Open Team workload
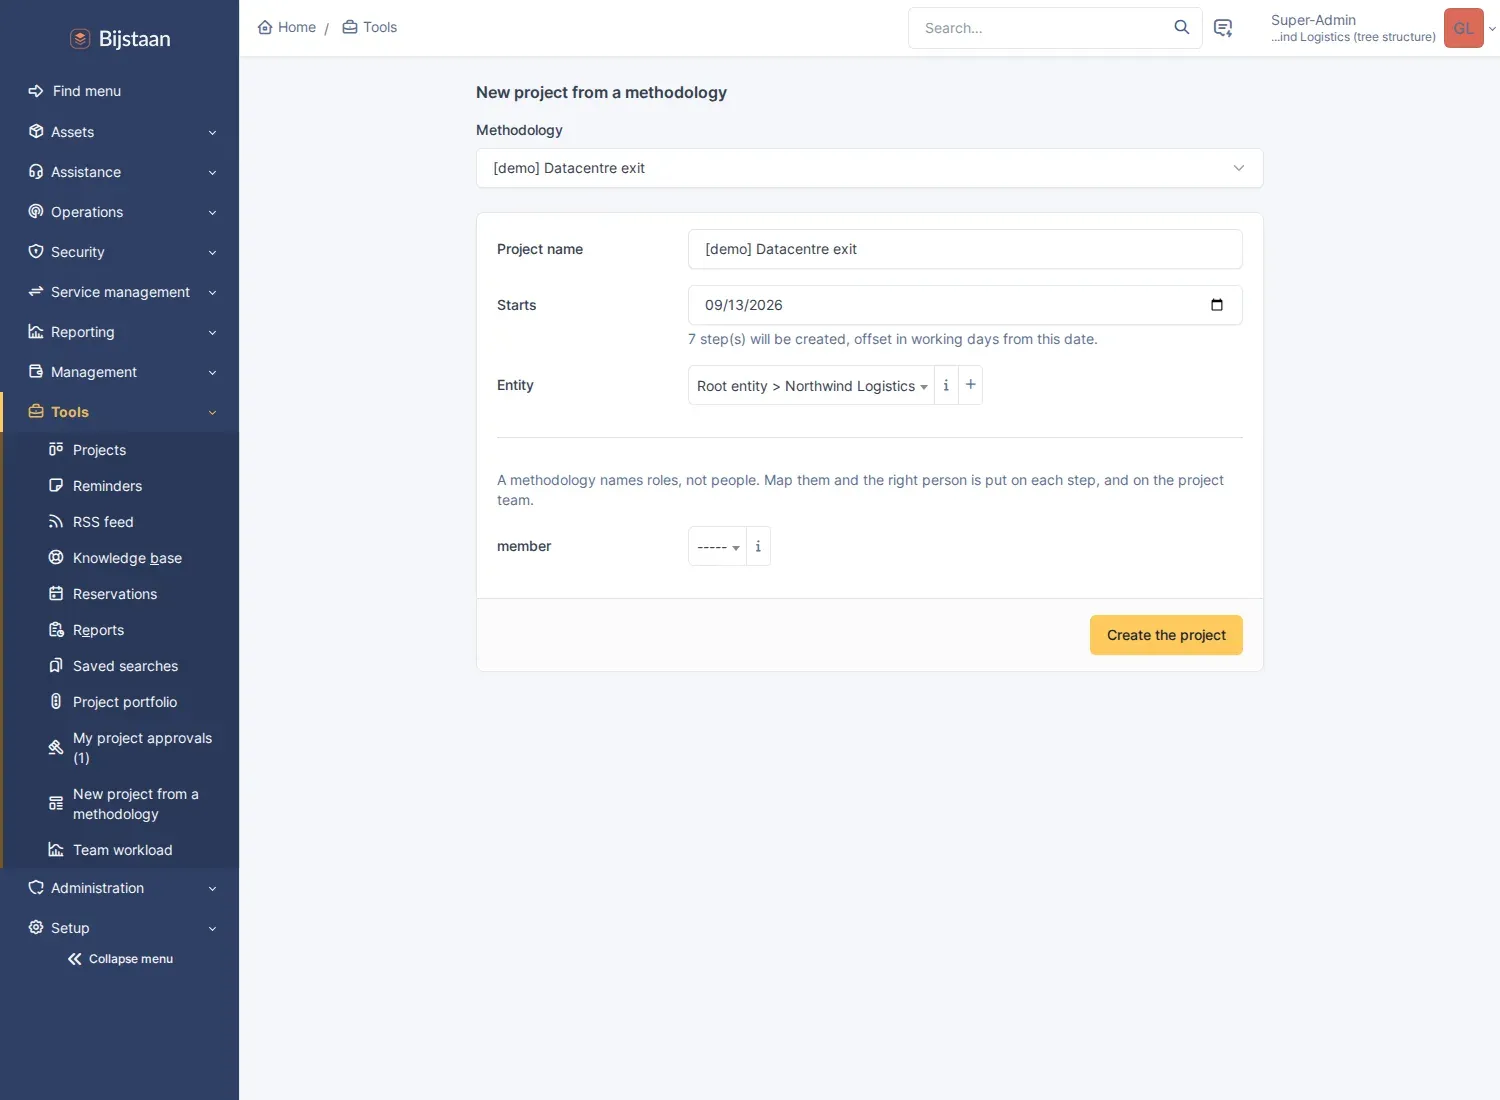The image size is (1500, 1100). [x=122, y=850]
